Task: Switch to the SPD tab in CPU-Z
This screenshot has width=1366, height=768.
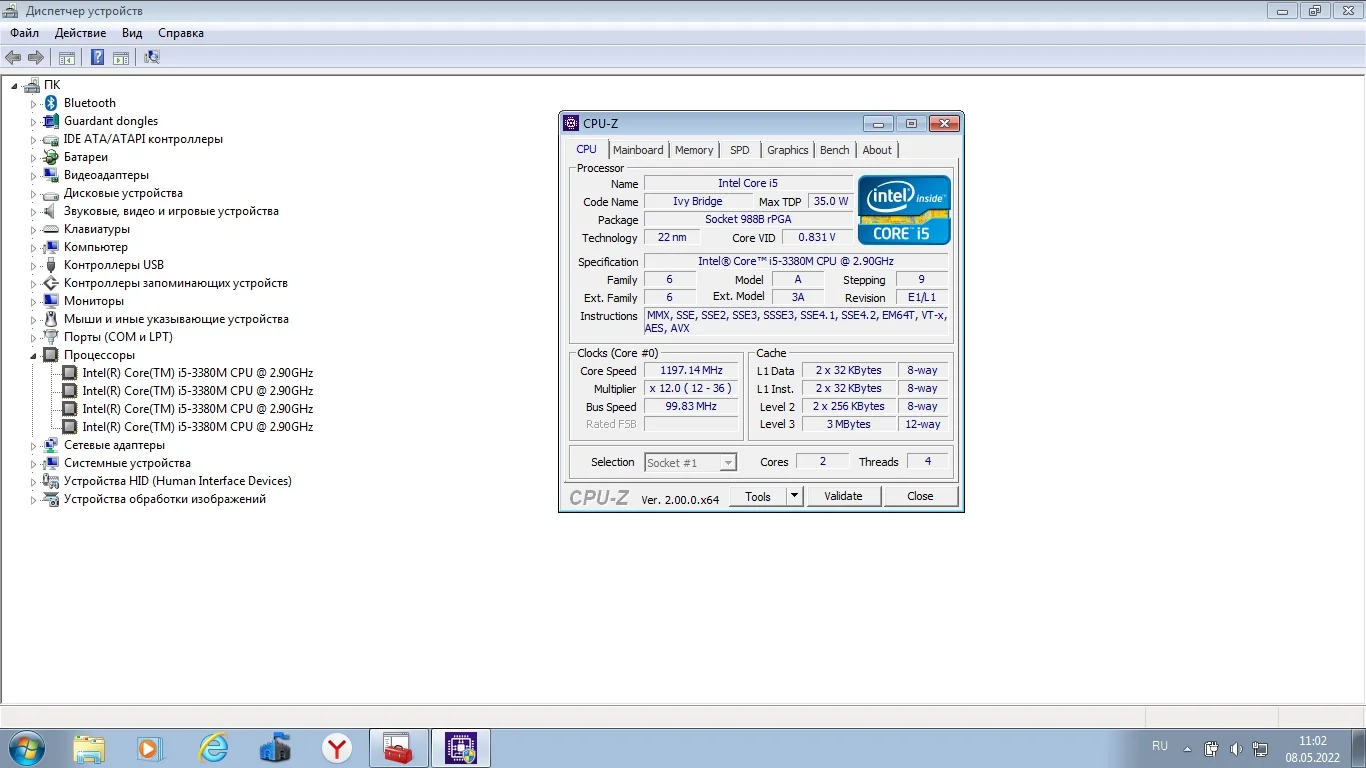Action: [739, 150]
